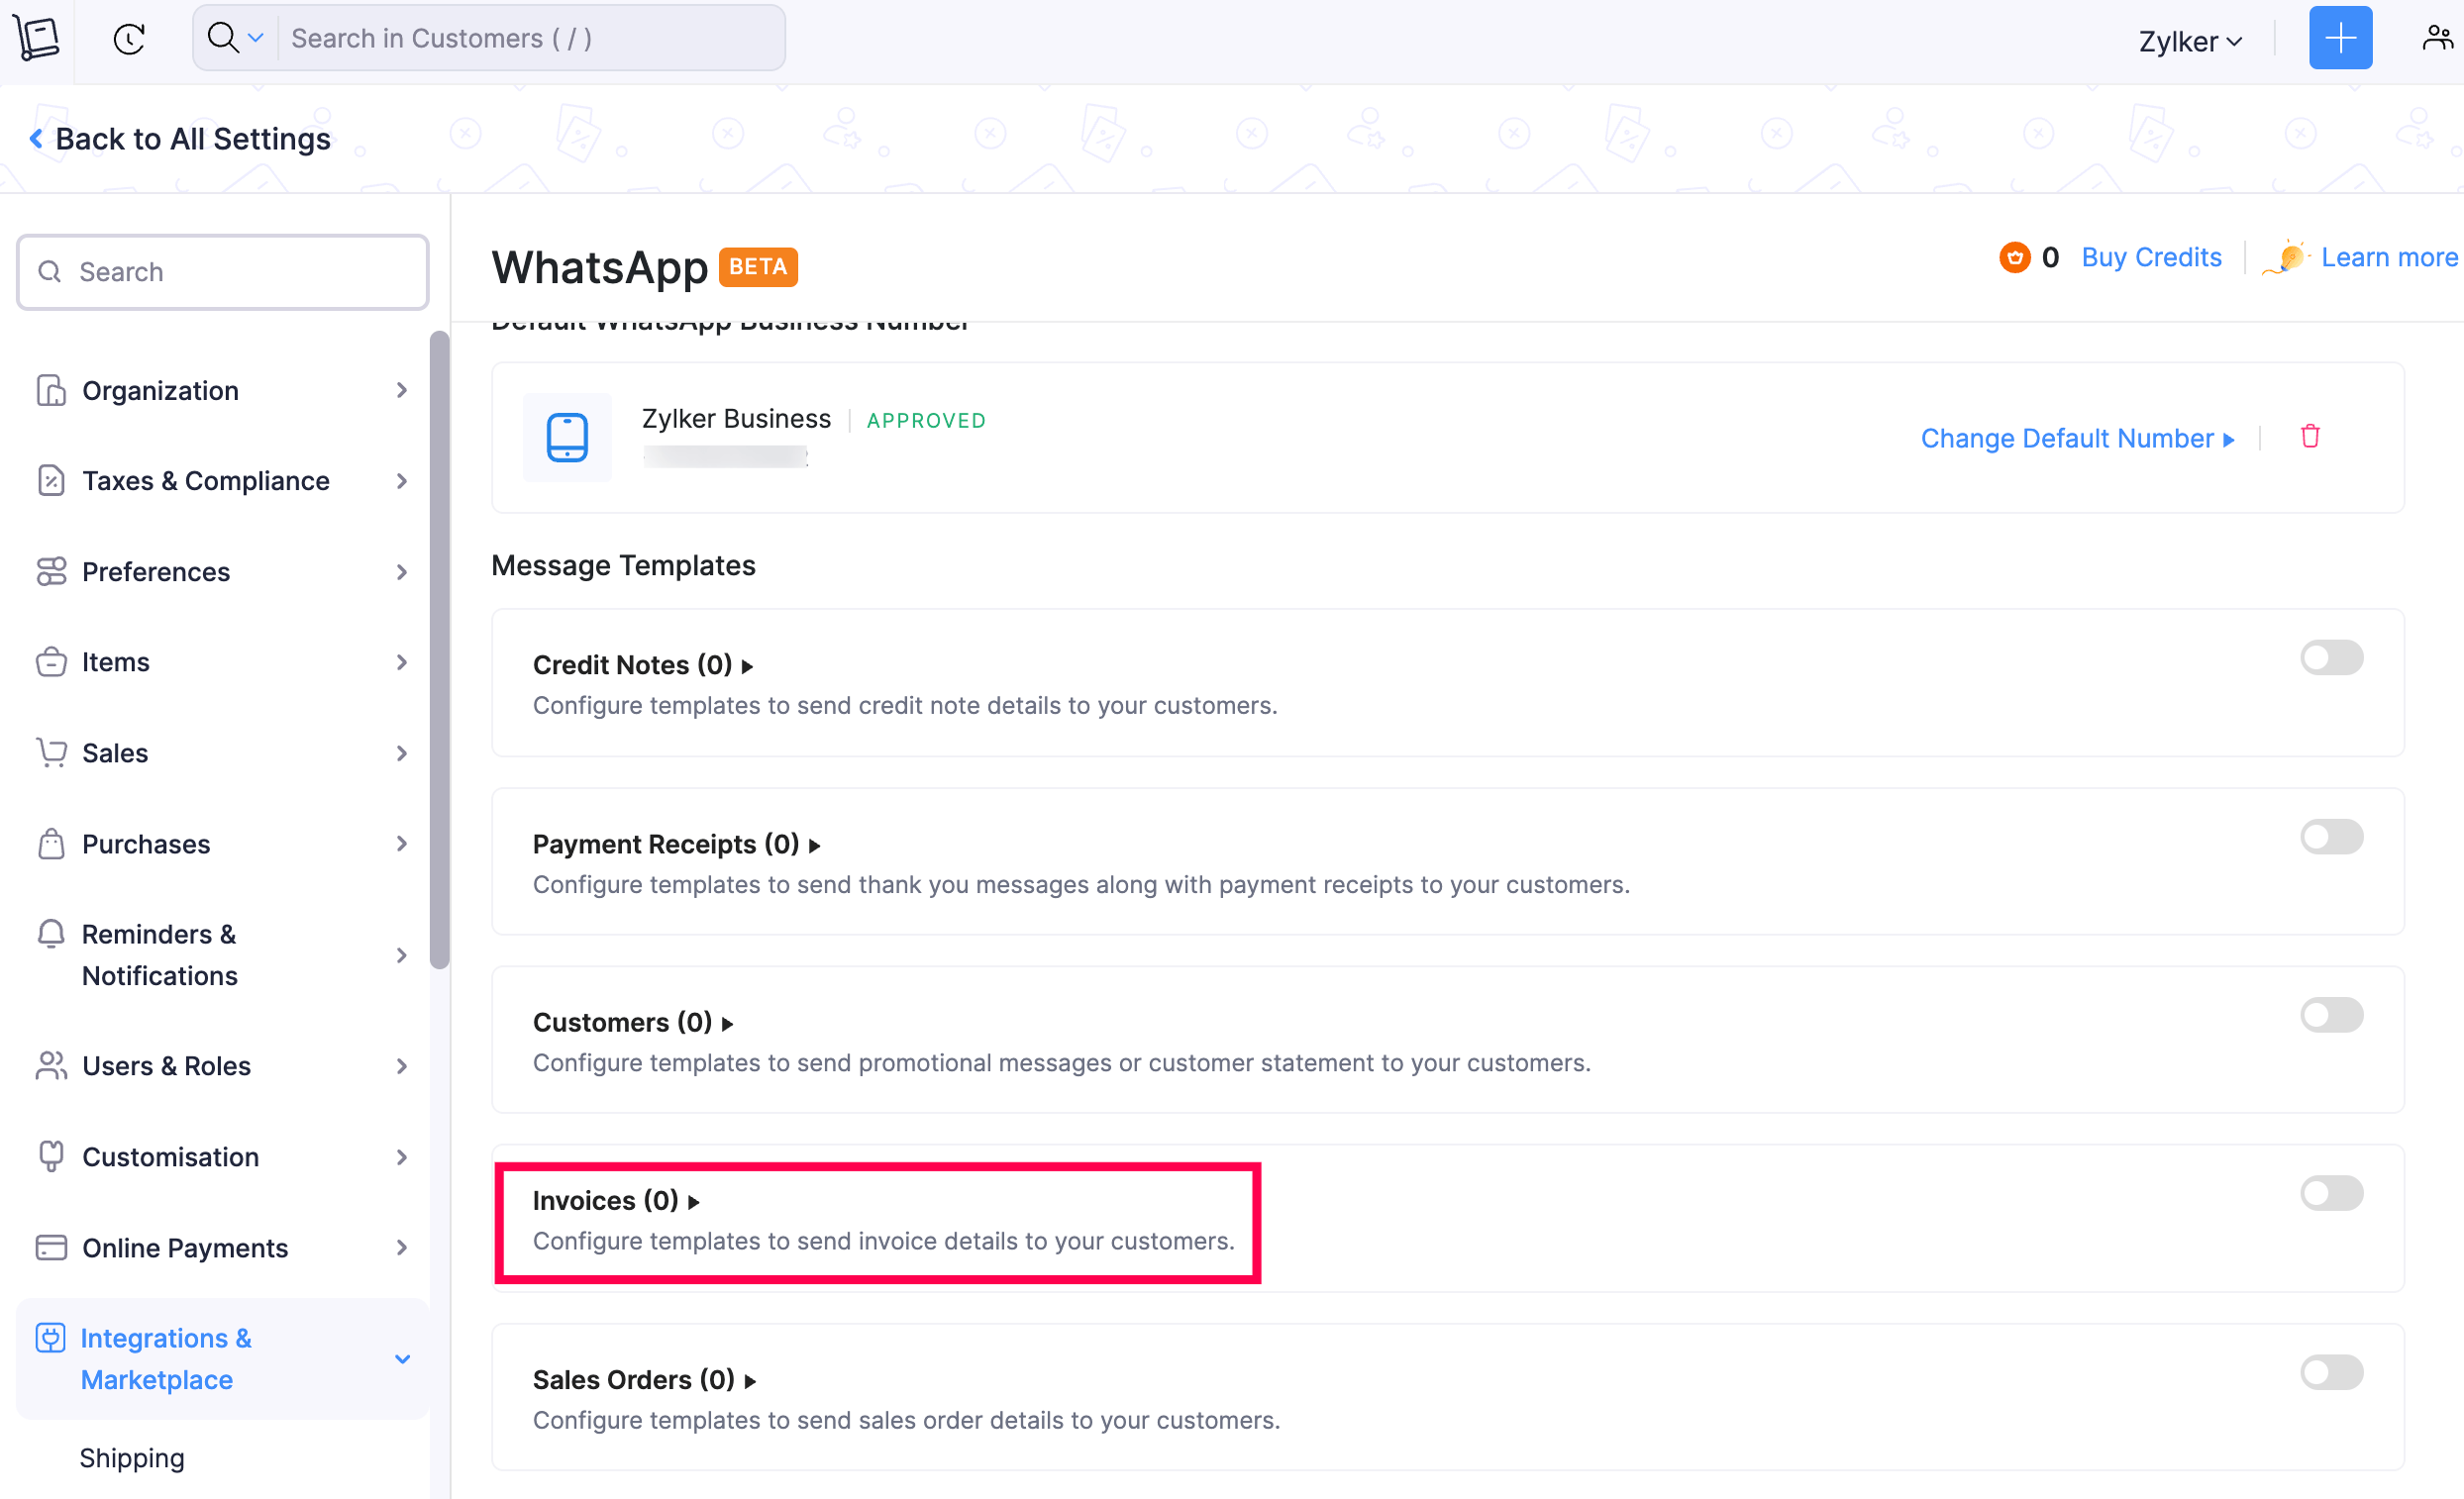Screen dimensions: 2464x1499
Task: Click the Organization settings icon
Action: click(x=51, y=389)
